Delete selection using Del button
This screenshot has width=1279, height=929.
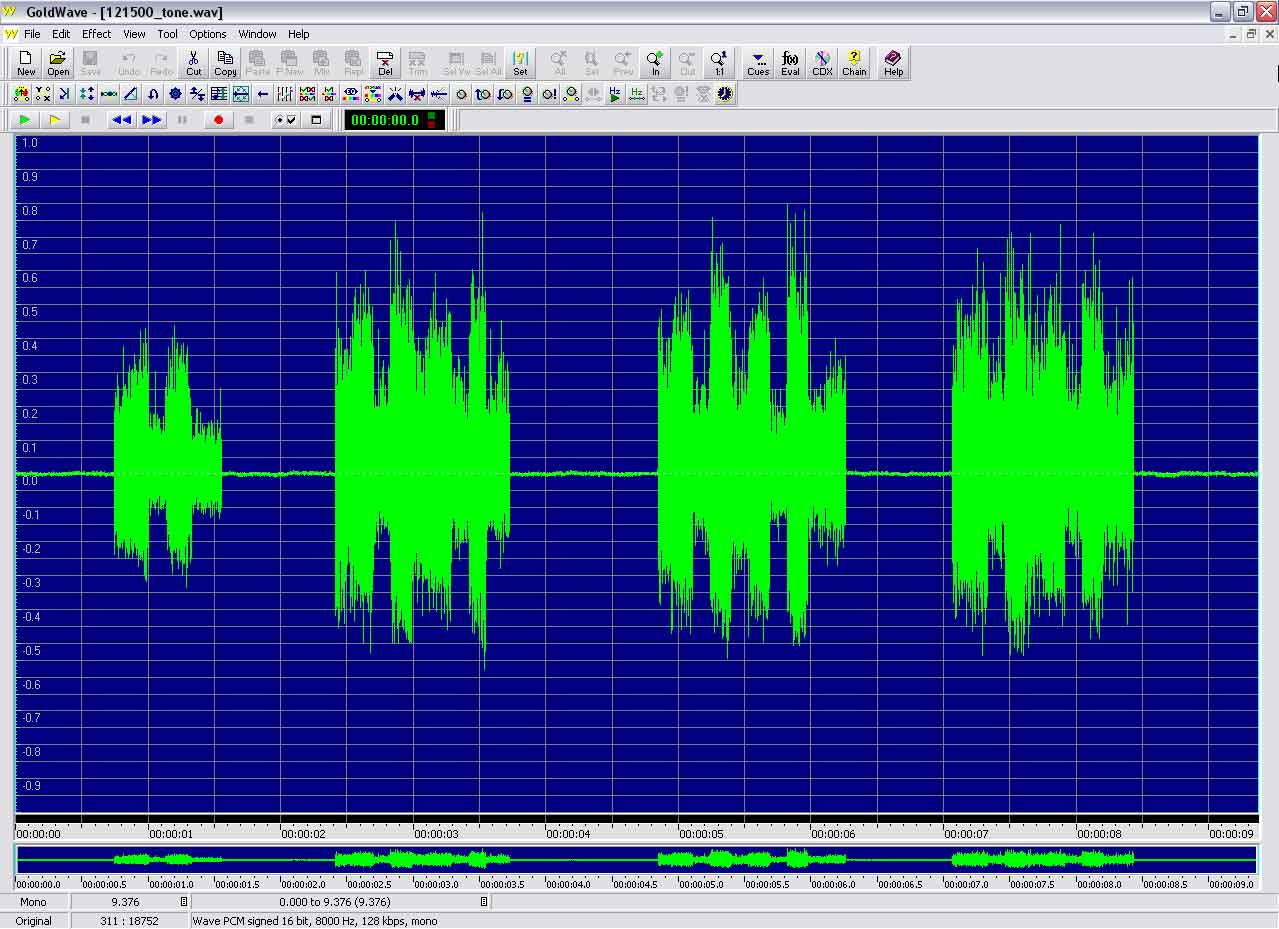click(385, 63)
